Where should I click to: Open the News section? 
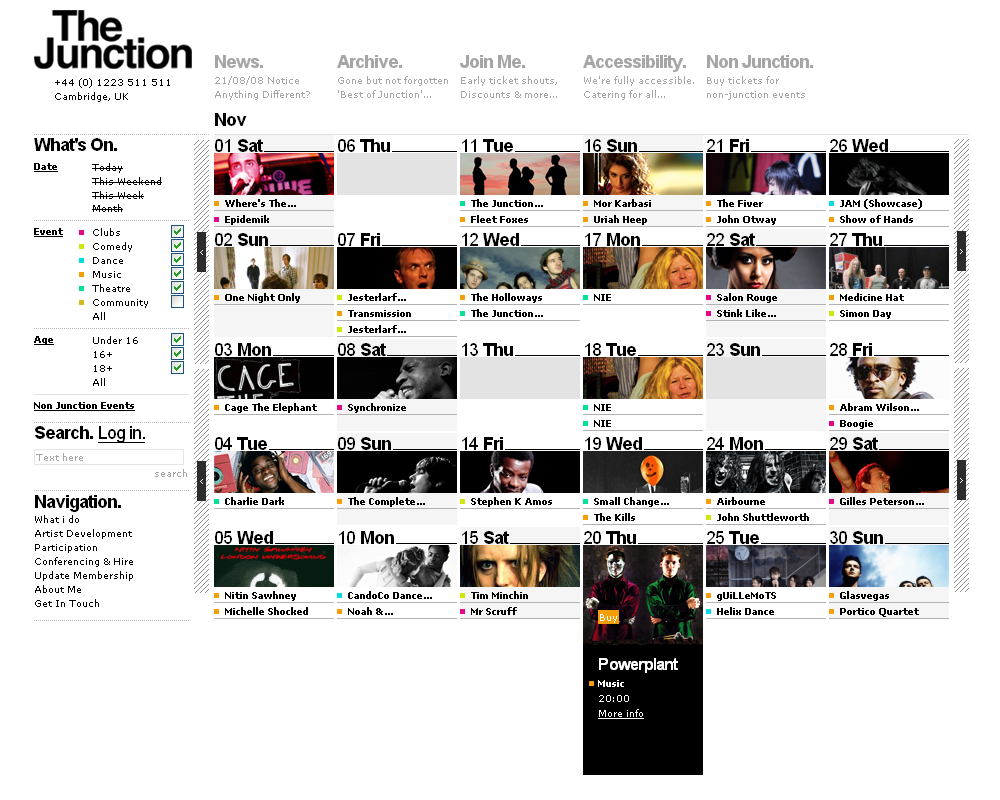(x=239, y=62)
